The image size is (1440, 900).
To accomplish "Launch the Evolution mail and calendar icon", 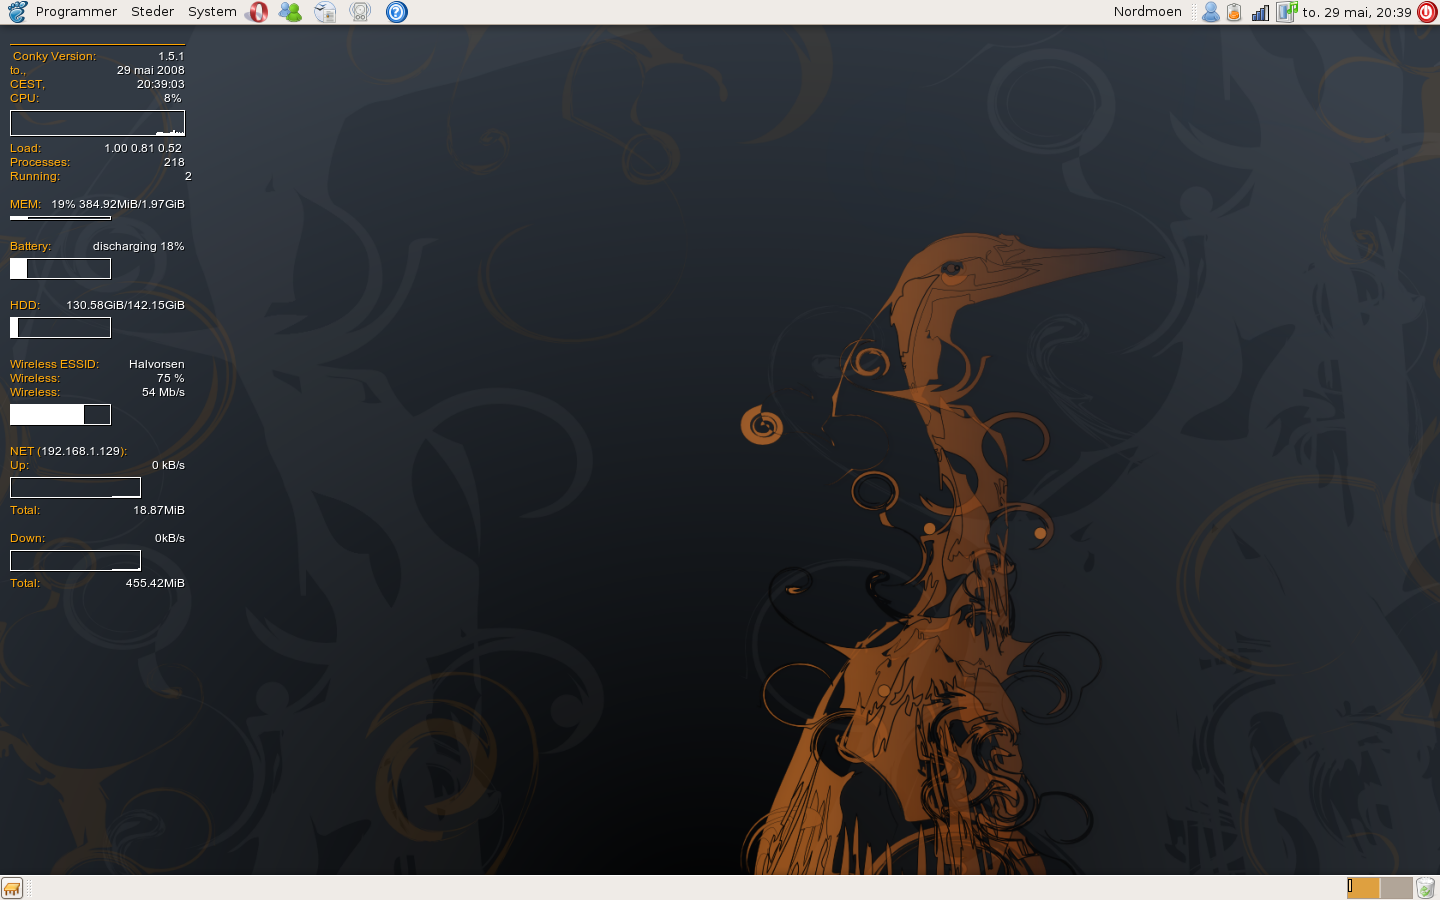I will pos(325,12).
